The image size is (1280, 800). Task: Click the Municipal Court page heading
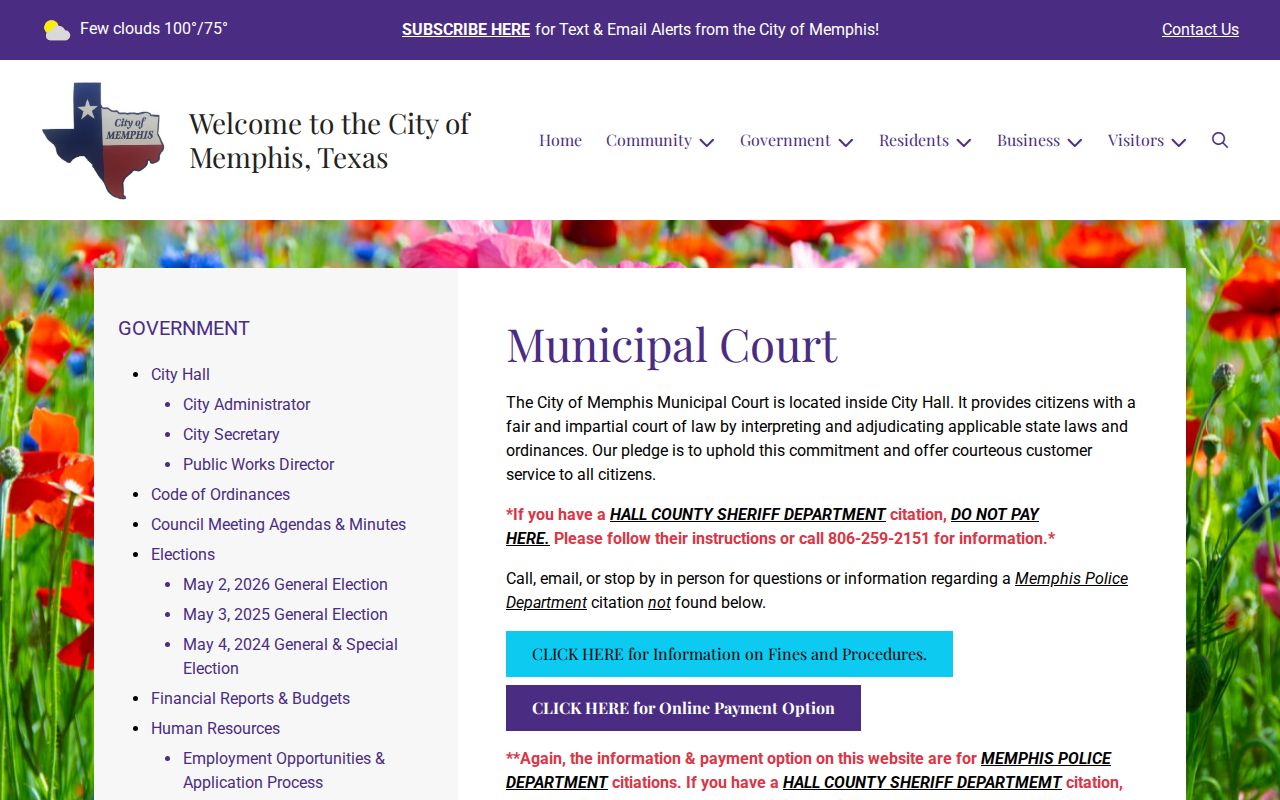(x=672, y=345)
